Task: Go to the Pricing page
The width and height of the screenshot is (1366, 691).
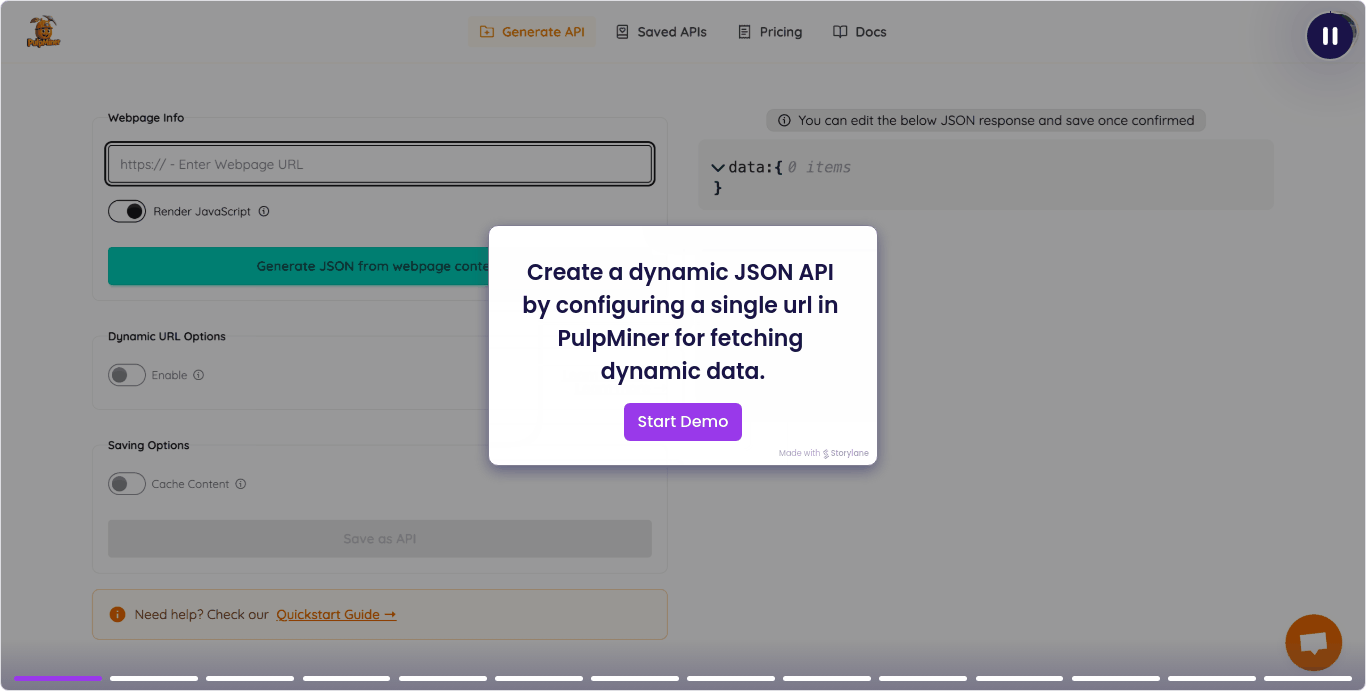Action: (770, 32)
